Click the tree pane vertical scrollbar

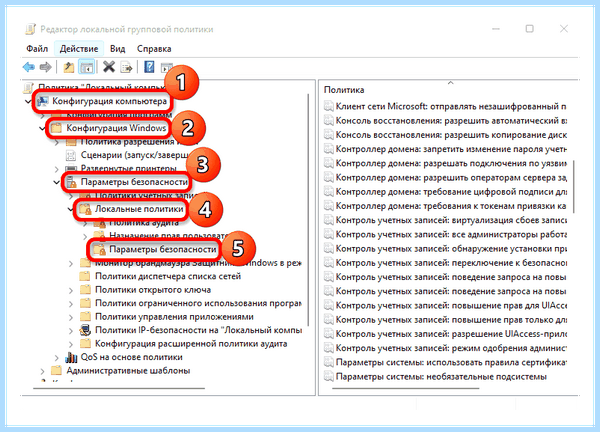coord(308,210)
